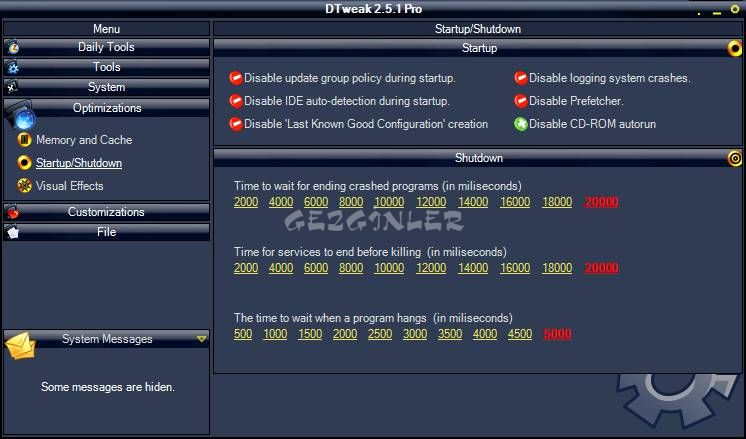Set services end time to 12000

pos(431,268)
